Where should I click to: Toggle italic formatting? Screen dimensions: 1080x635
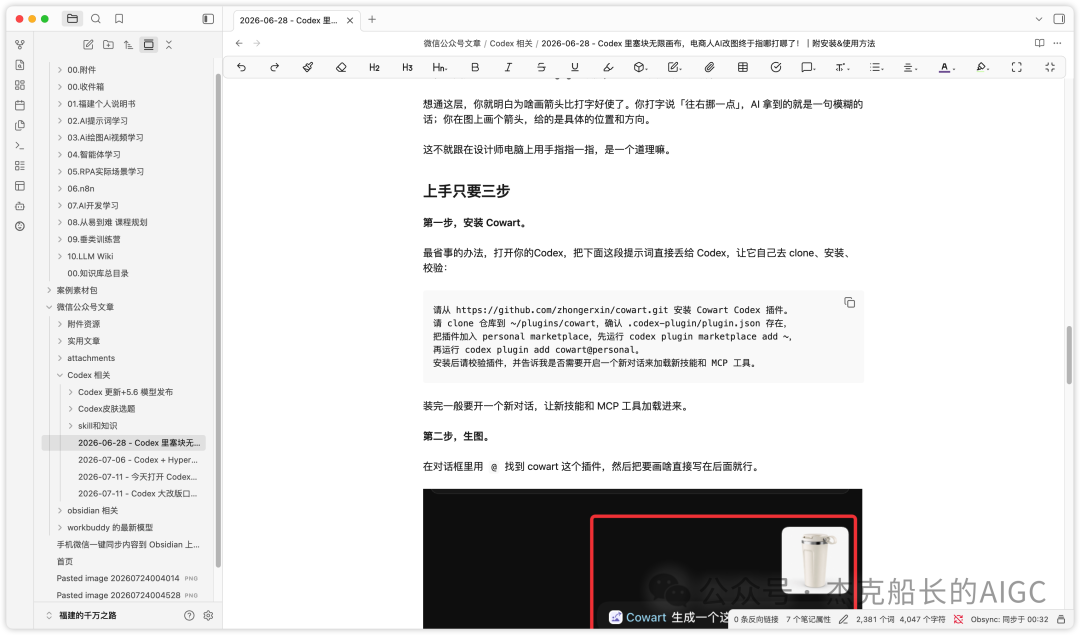tap(508, 67)
